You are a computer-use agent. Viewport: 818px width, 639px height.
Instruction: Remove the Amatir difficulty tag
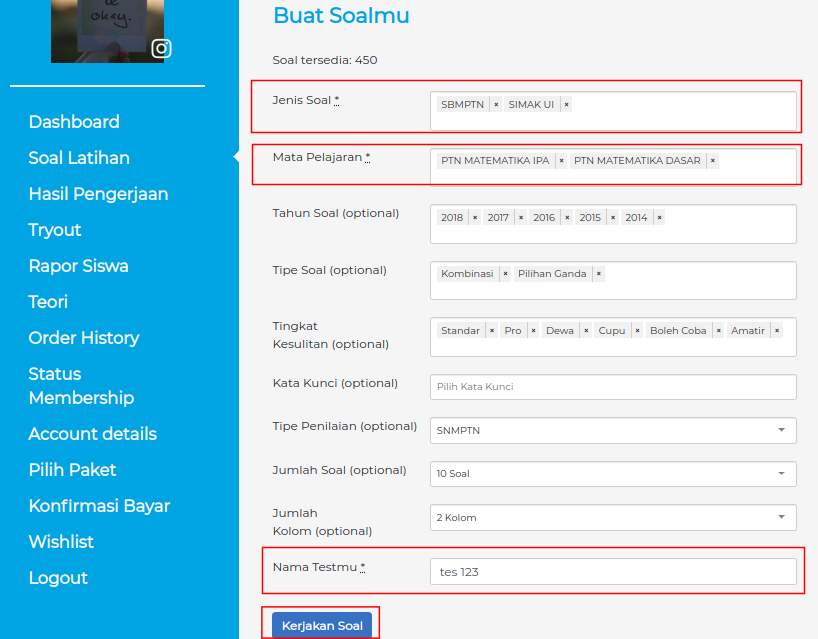click(x=777, y=331)
